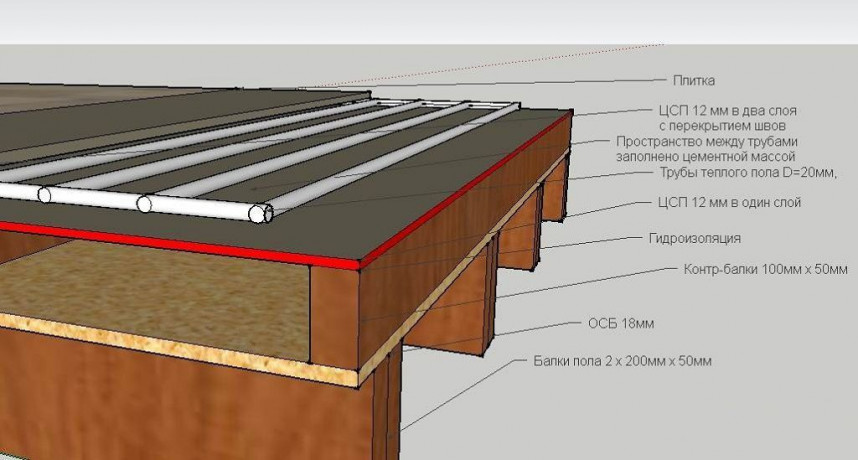This screenshot has height=460, width=858.
Task: Click the Плитка label text
Action: click(693, 80)
